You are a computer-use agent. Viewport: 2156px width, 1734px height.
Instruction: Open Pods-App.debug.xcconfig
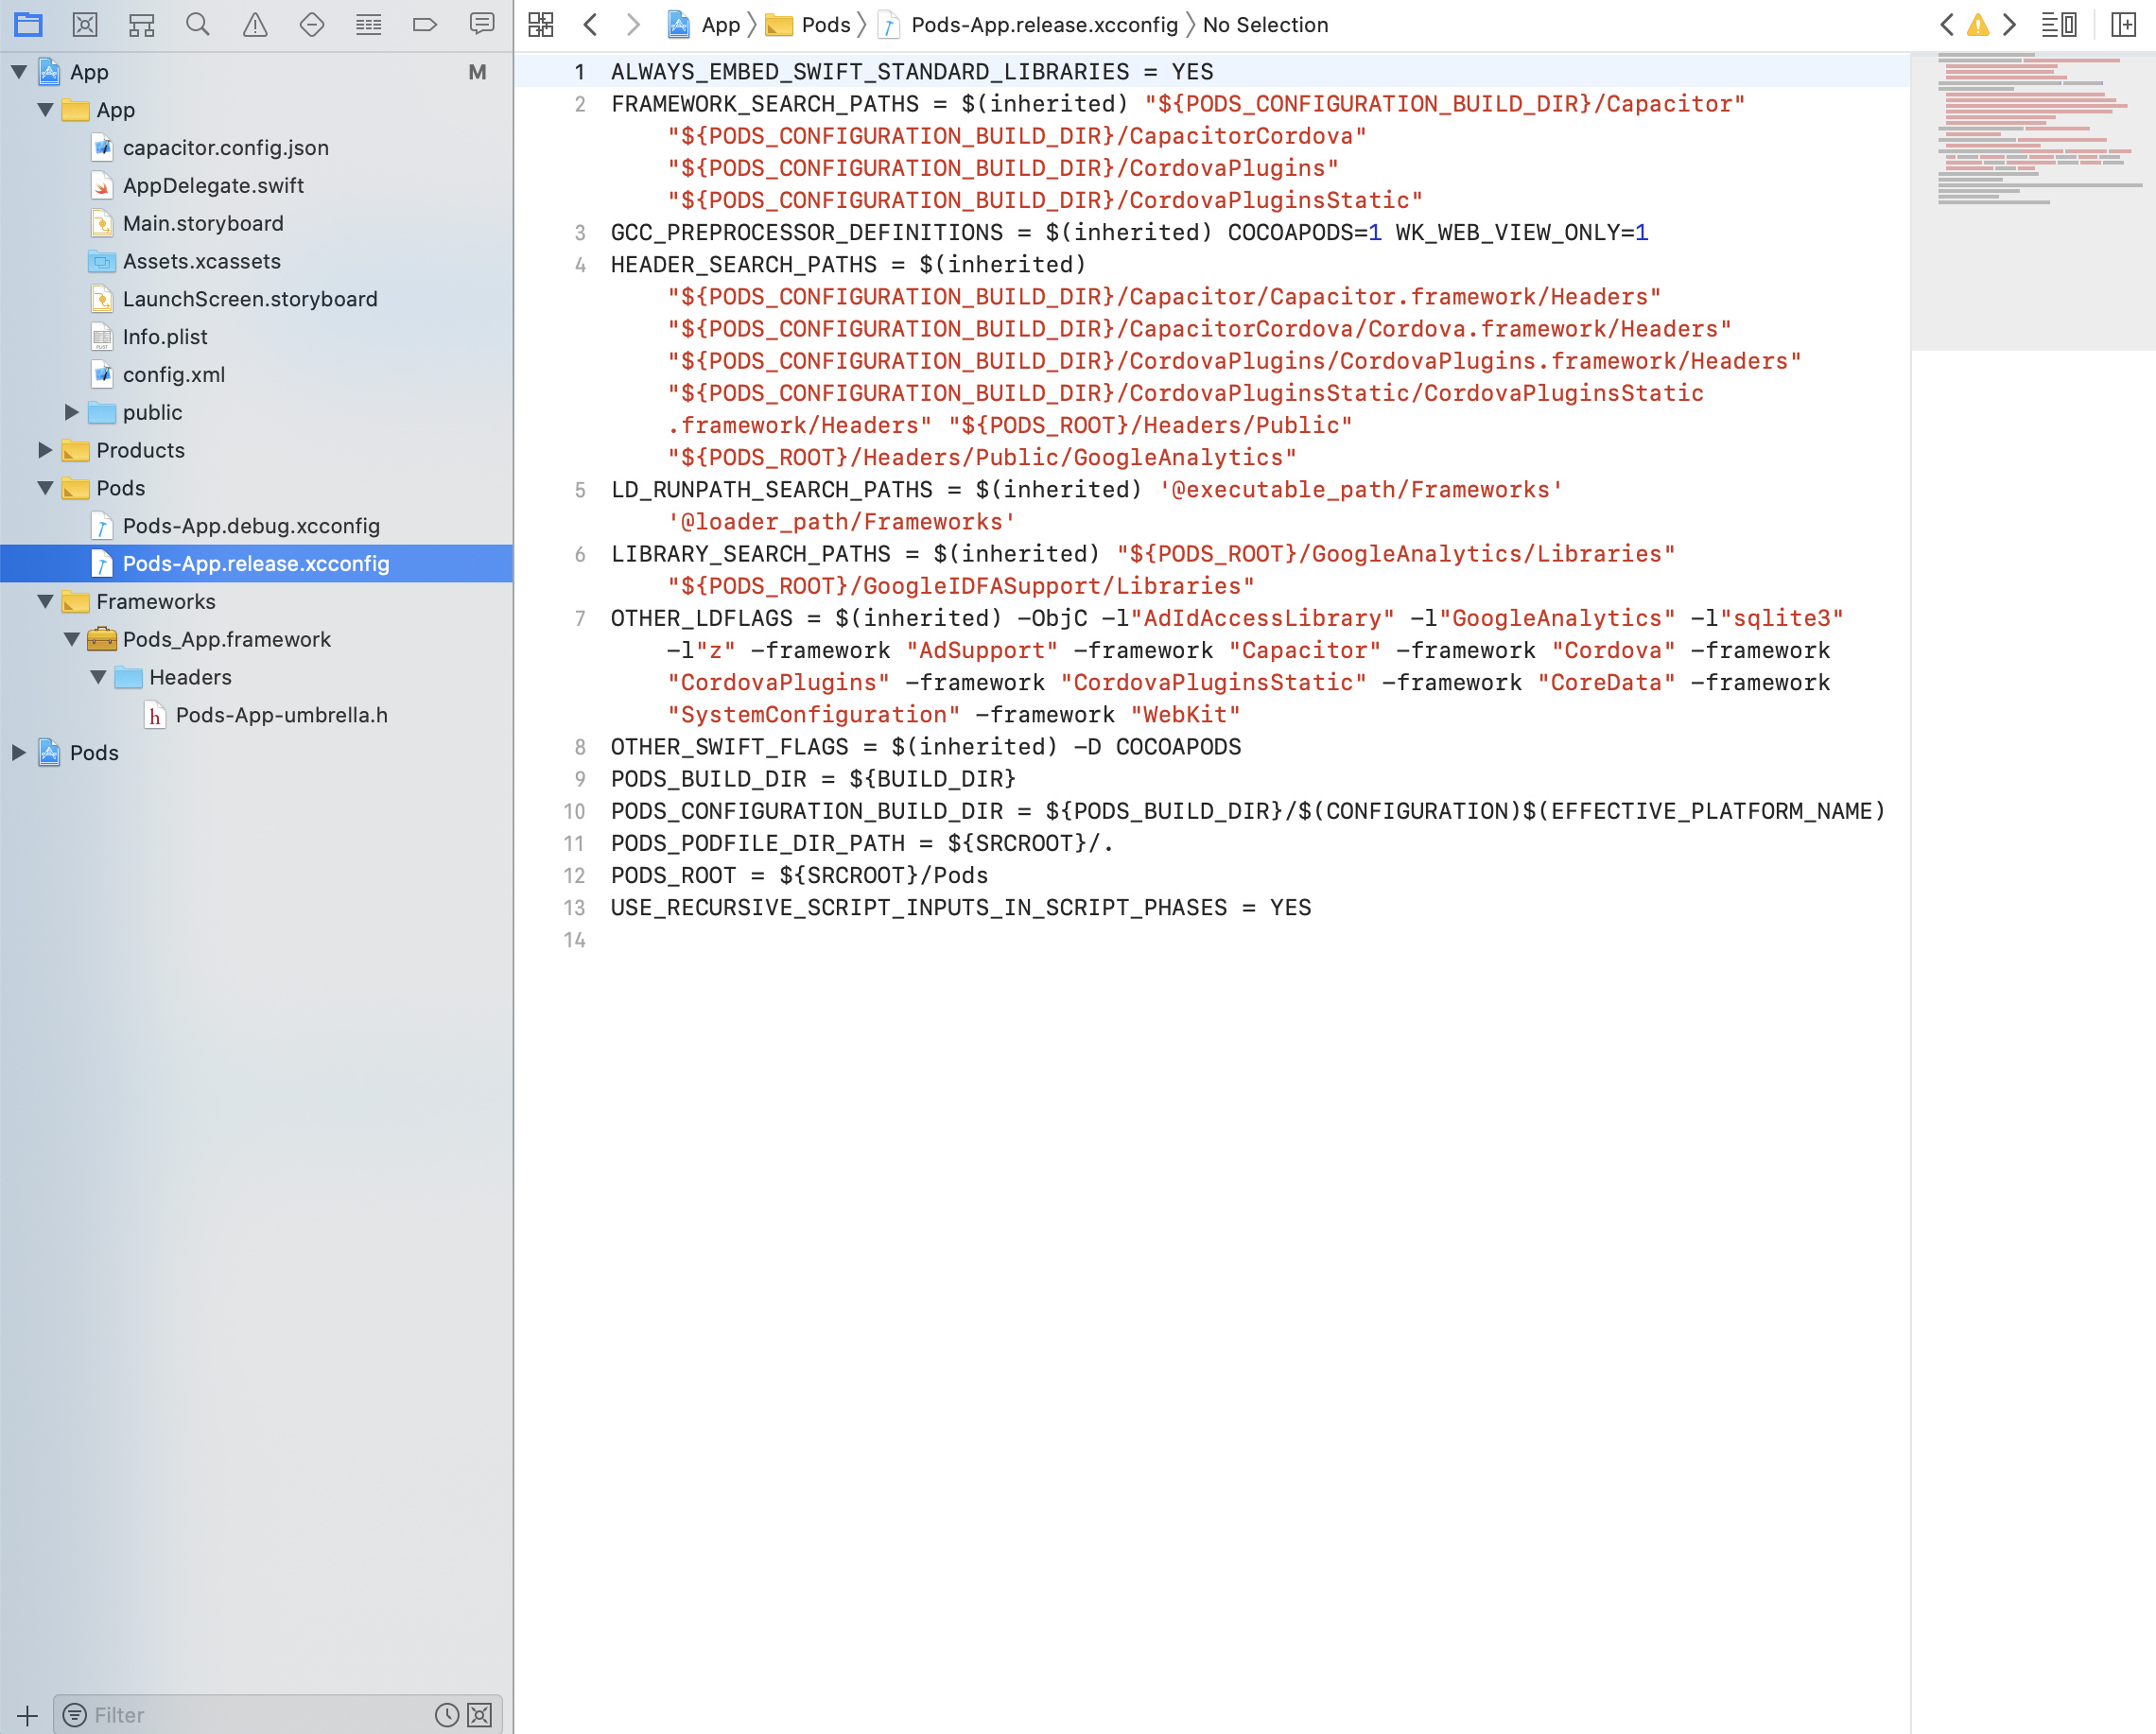click(251, 526)
